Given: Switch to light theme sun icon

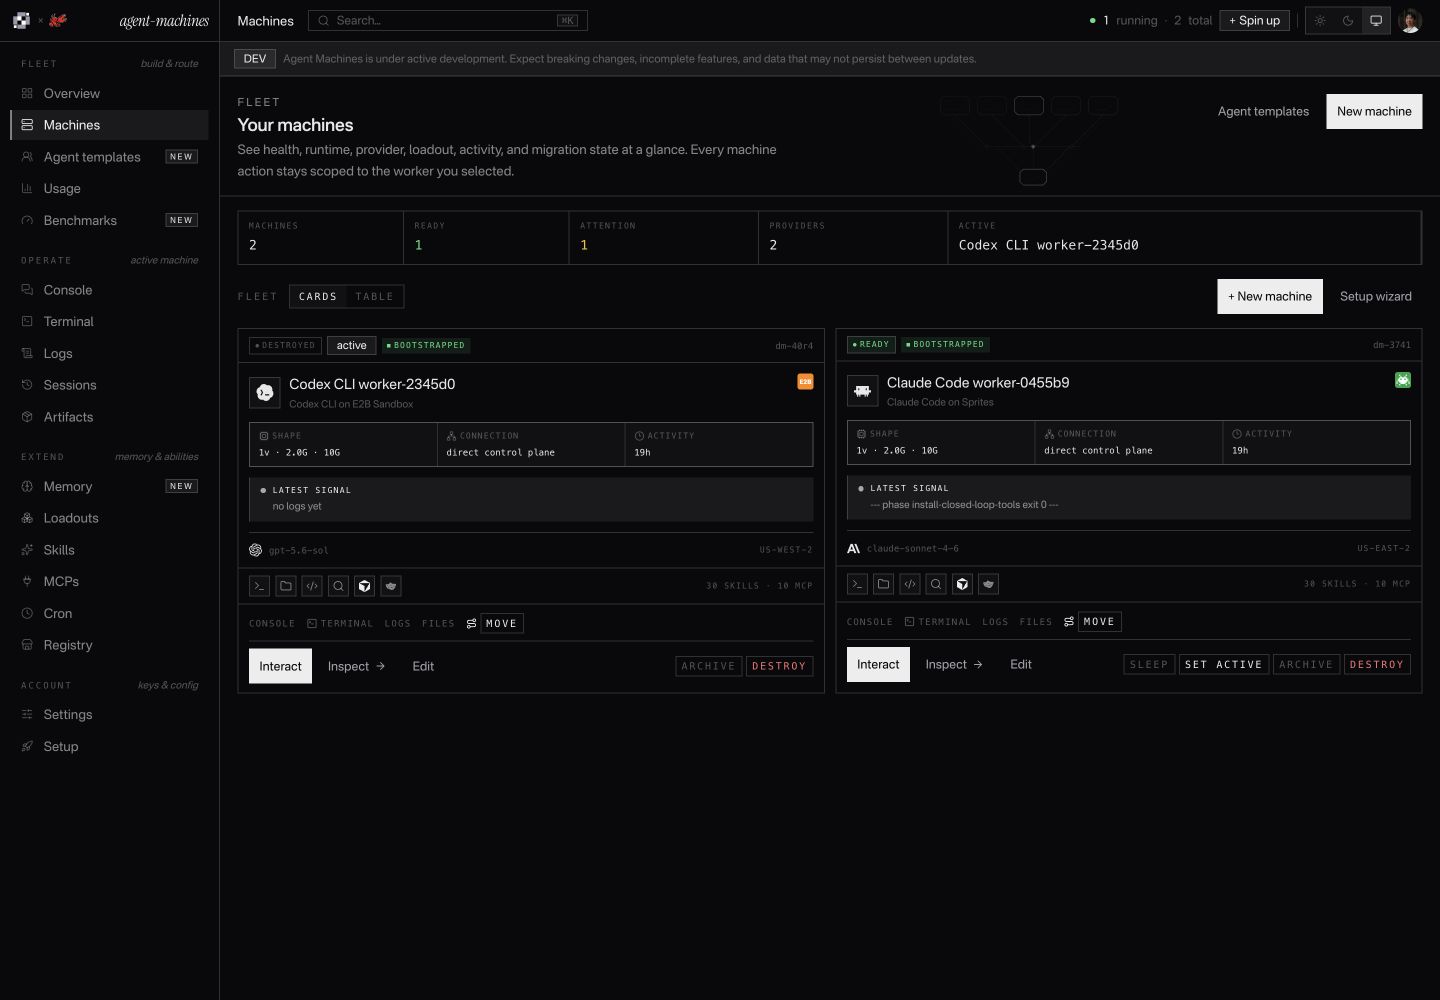Looking at the screenshot, I should (x=1320, y=20).
